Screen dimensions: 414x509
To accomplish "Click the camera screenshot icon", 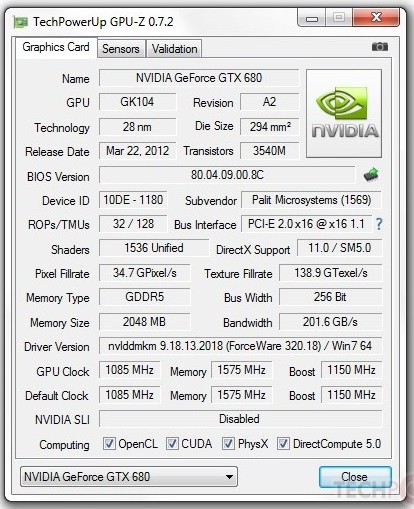I will 380,47.
